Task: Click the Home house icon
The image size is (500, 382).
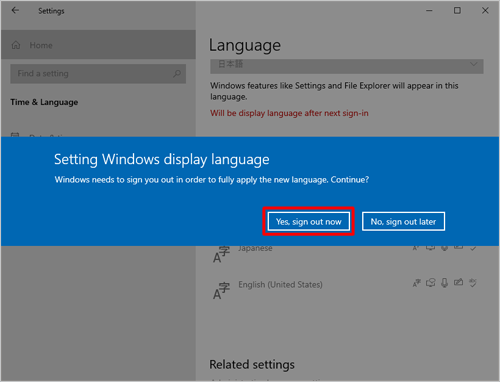Action: [16, 45]
